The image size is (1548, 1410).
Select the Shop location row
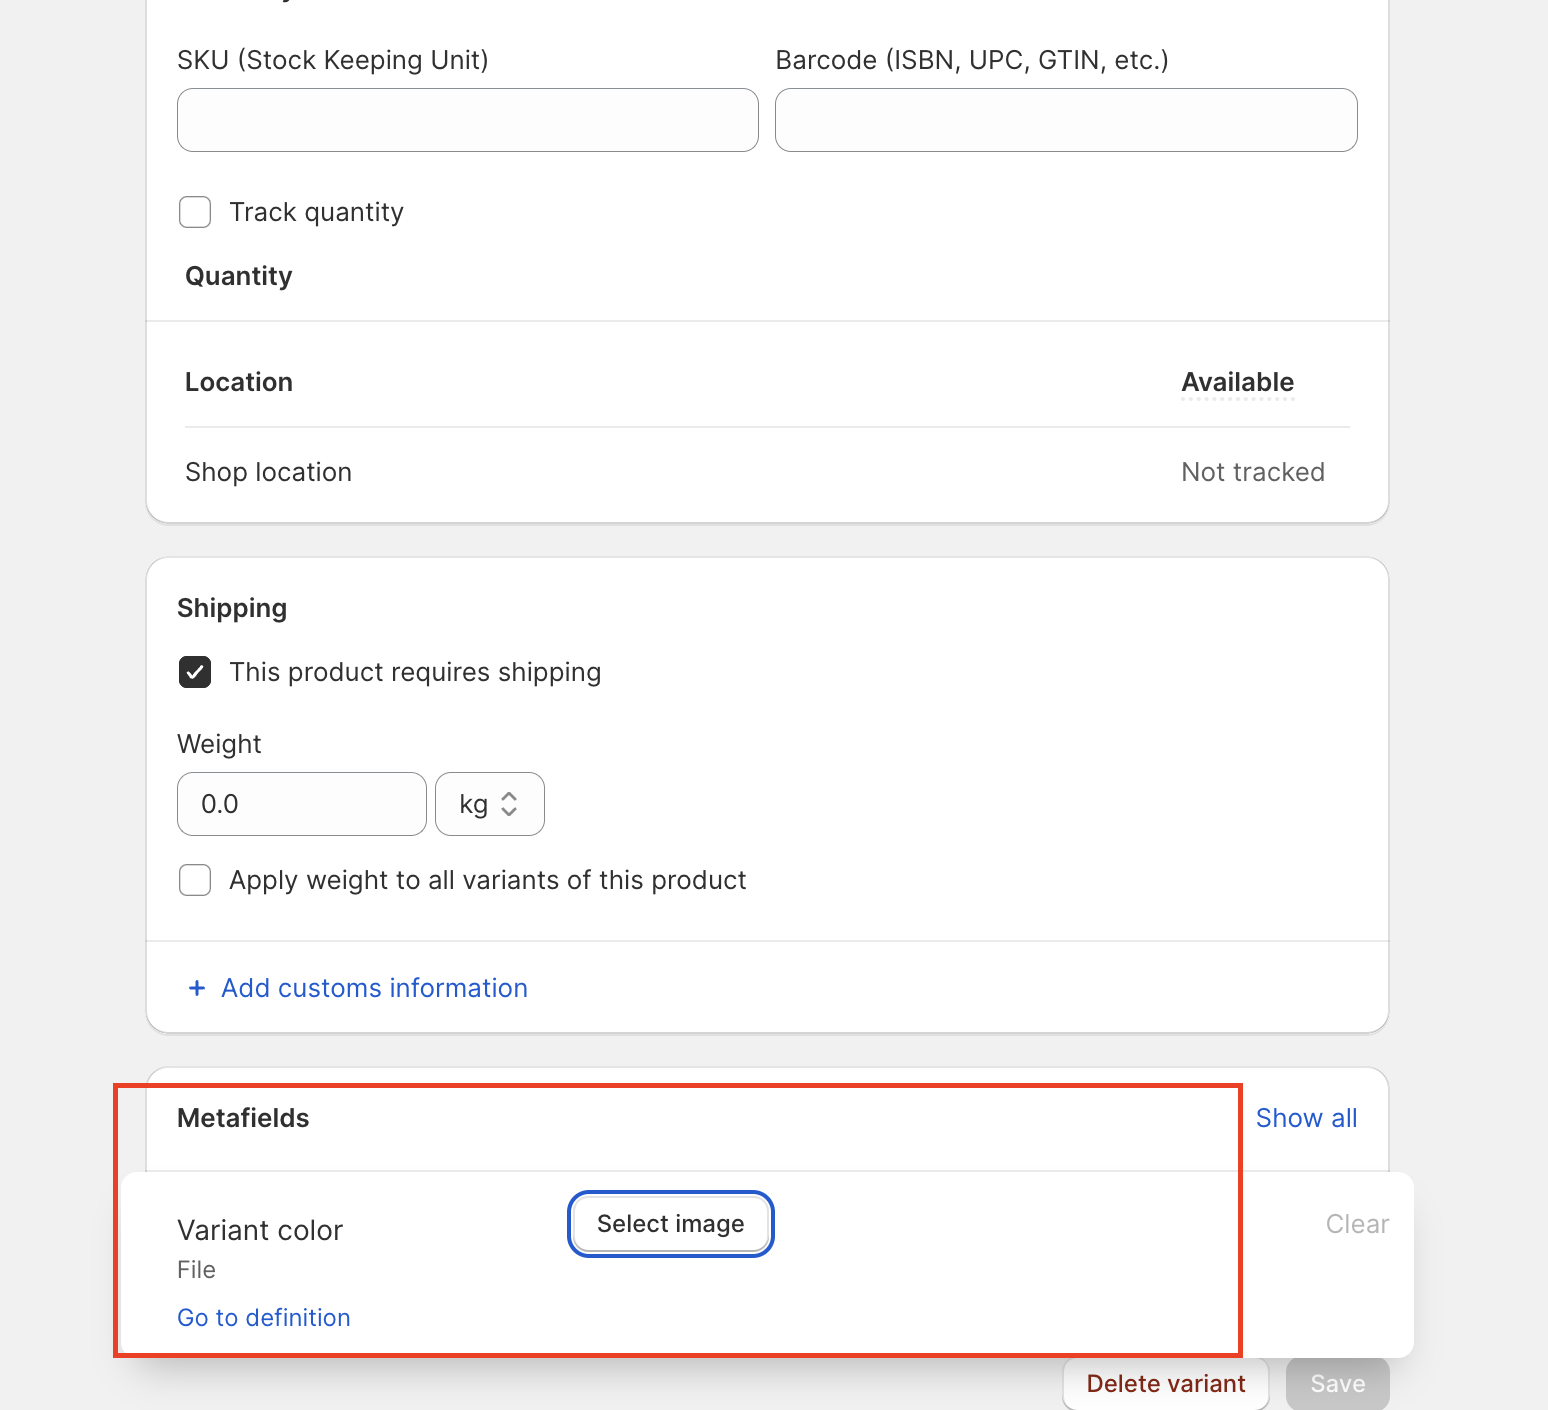(268, 472)
